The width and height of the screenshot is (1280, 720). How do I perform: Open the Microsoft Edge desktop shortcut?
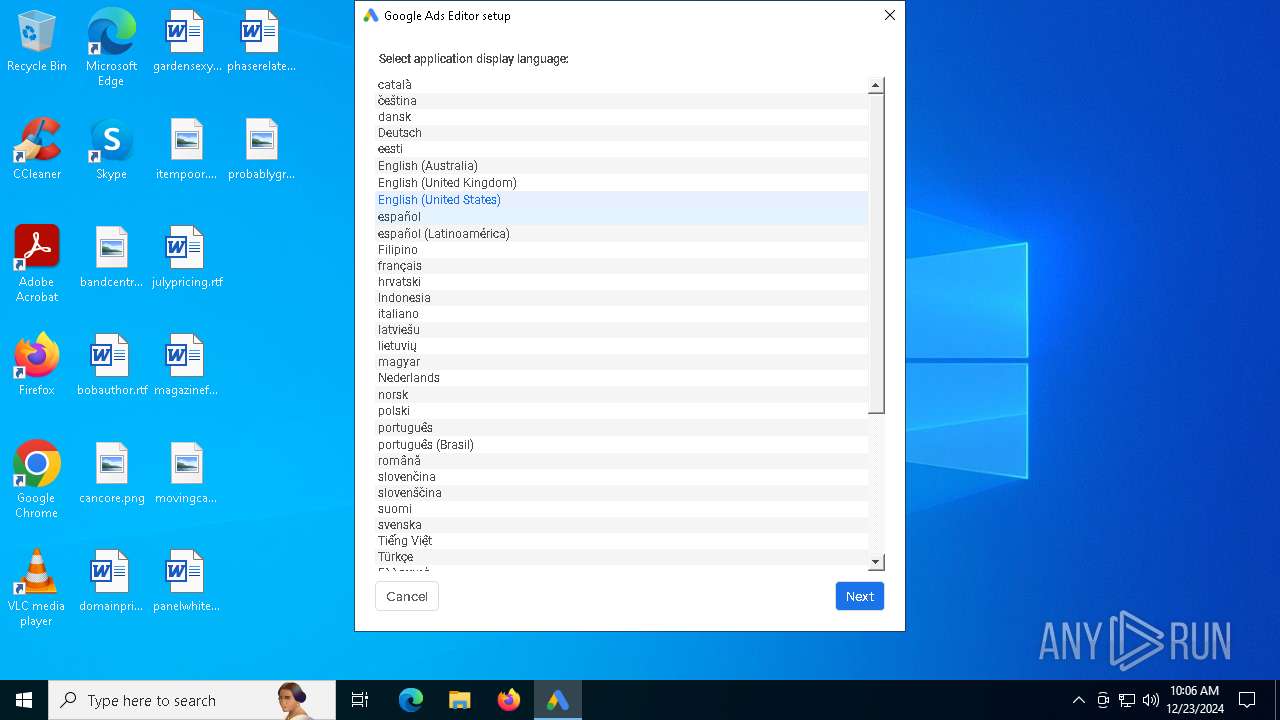(x=111, y=48)
